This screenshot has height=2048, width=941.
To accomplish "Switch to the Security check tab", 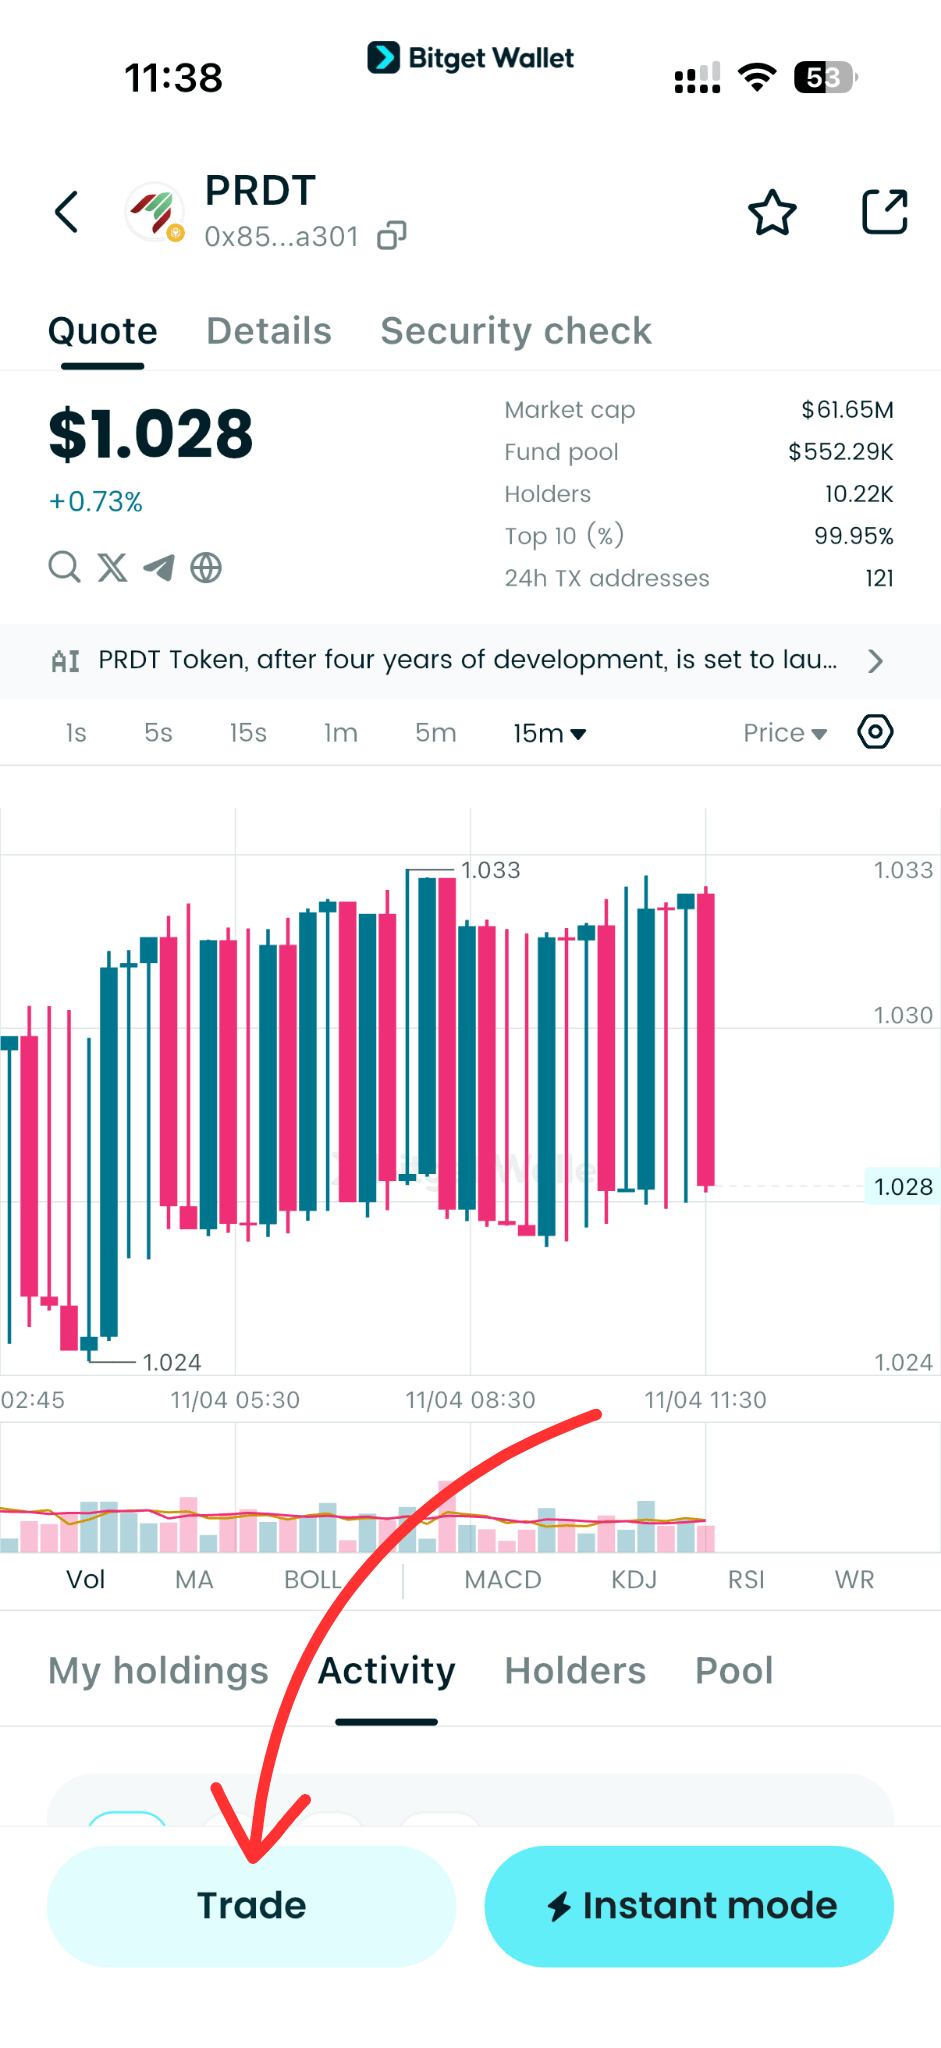I will (516, 331).
